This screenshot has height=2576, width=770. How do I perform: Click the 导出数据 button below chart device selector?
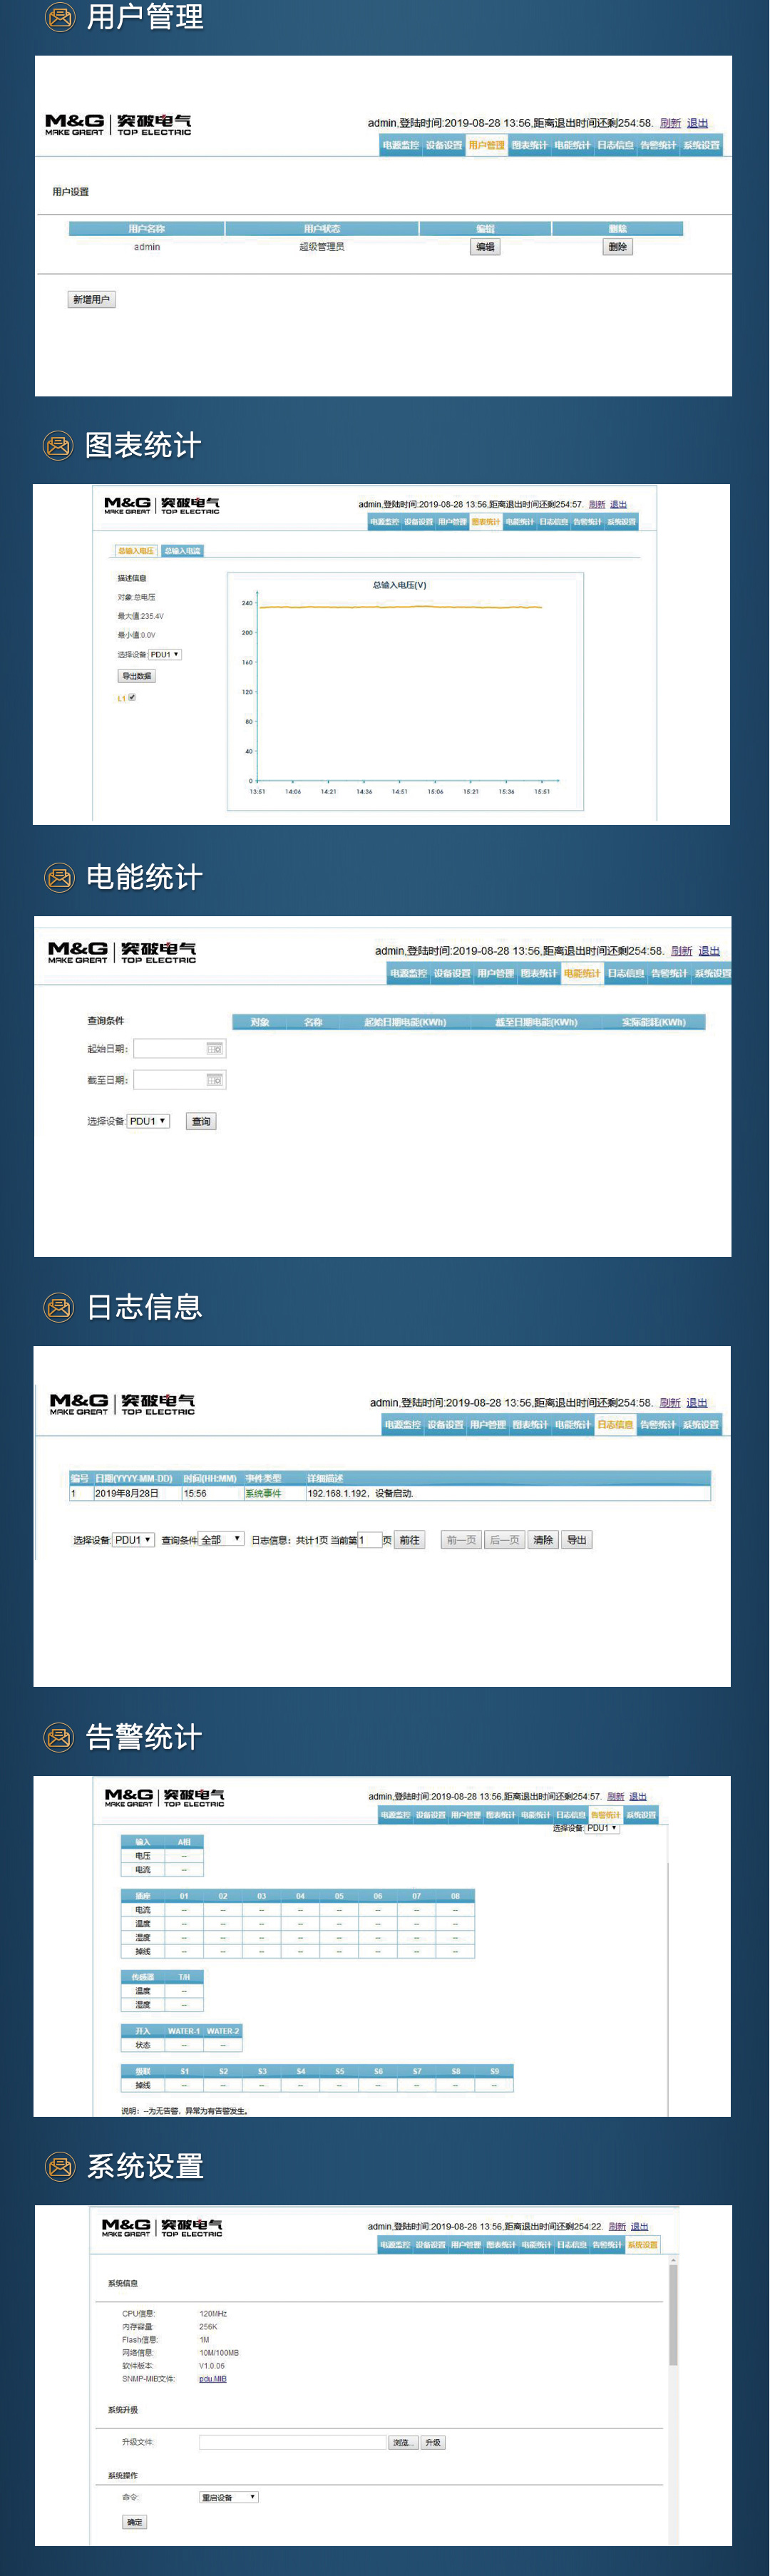coord(136,676)
